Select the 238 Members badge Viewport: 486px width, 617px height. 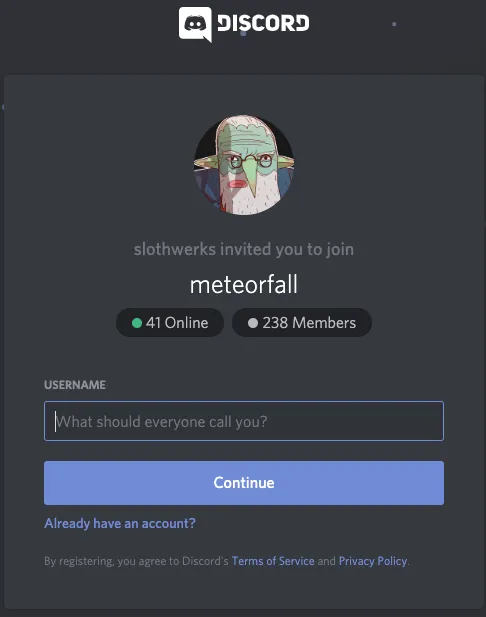point(302,323)
